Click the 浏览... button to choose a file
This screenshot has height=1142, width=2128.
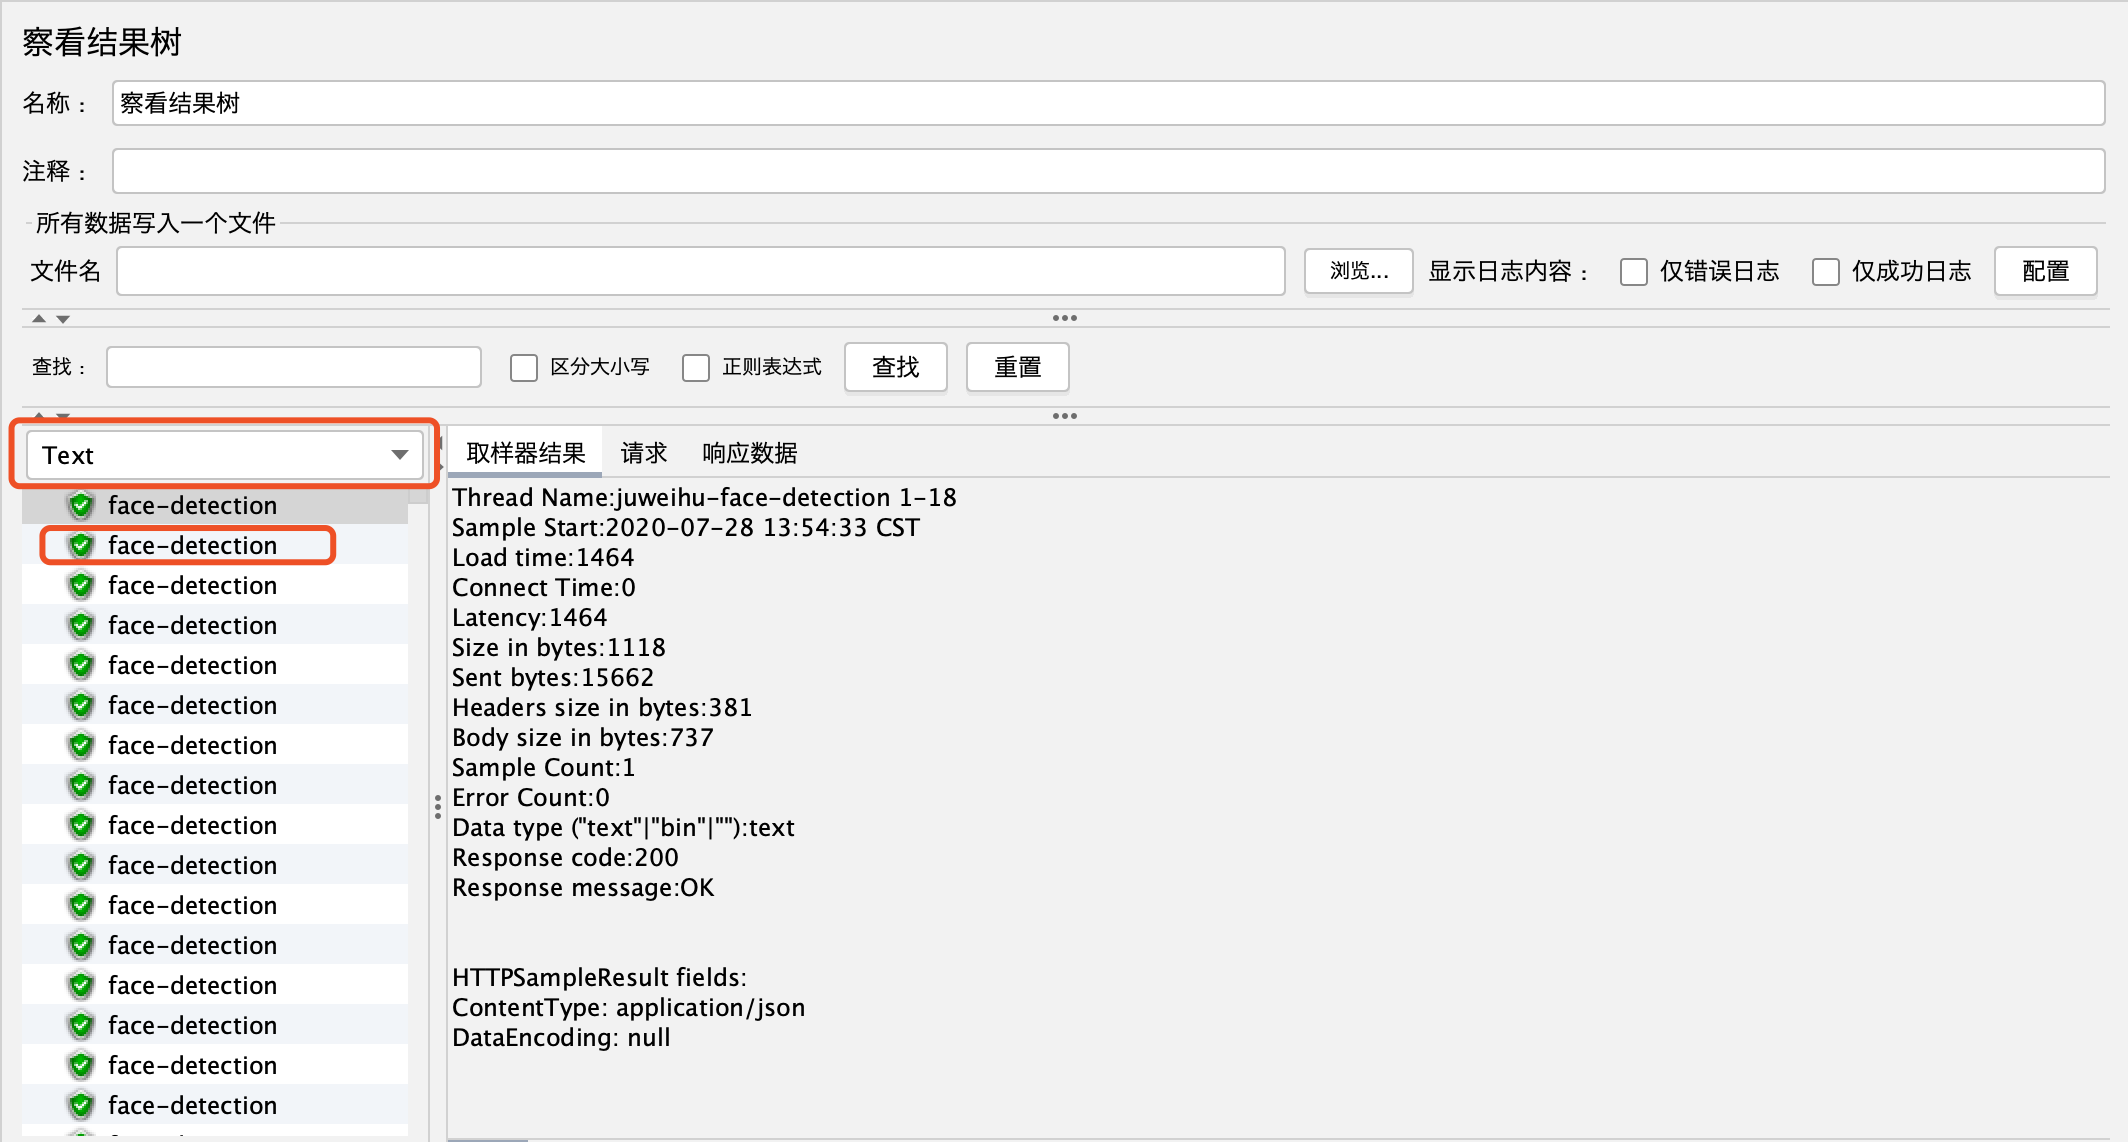coord(1358,271)
